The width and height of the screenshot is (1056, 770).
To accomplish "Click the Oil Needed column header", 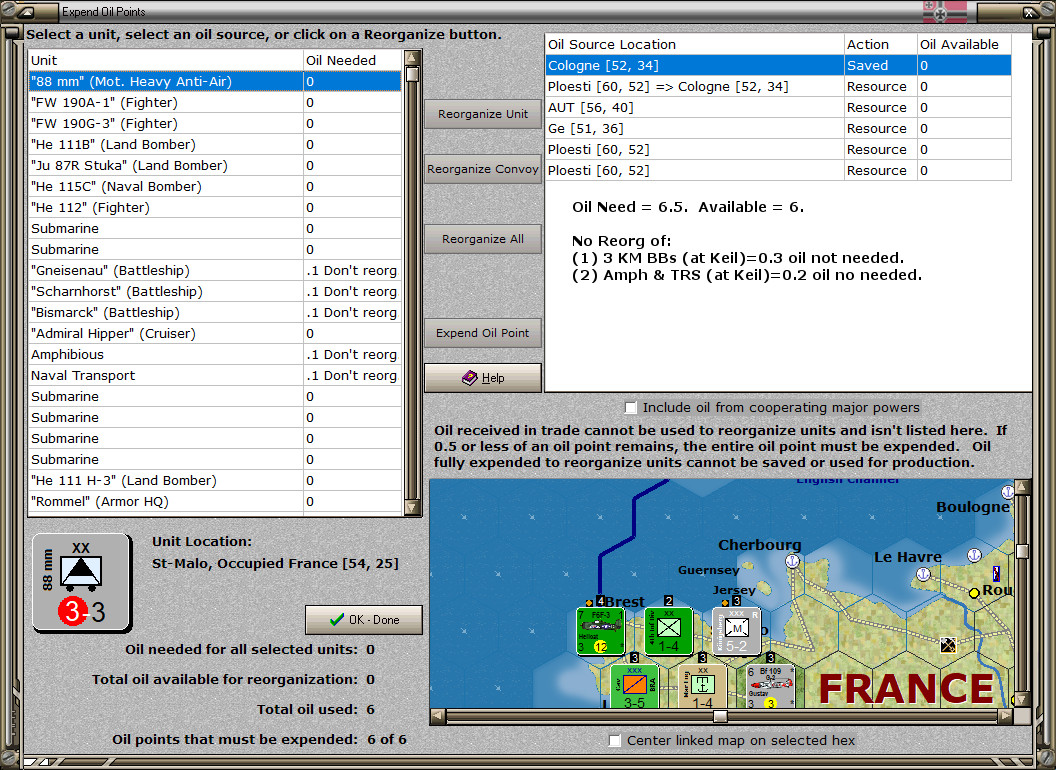I will 352,60.
